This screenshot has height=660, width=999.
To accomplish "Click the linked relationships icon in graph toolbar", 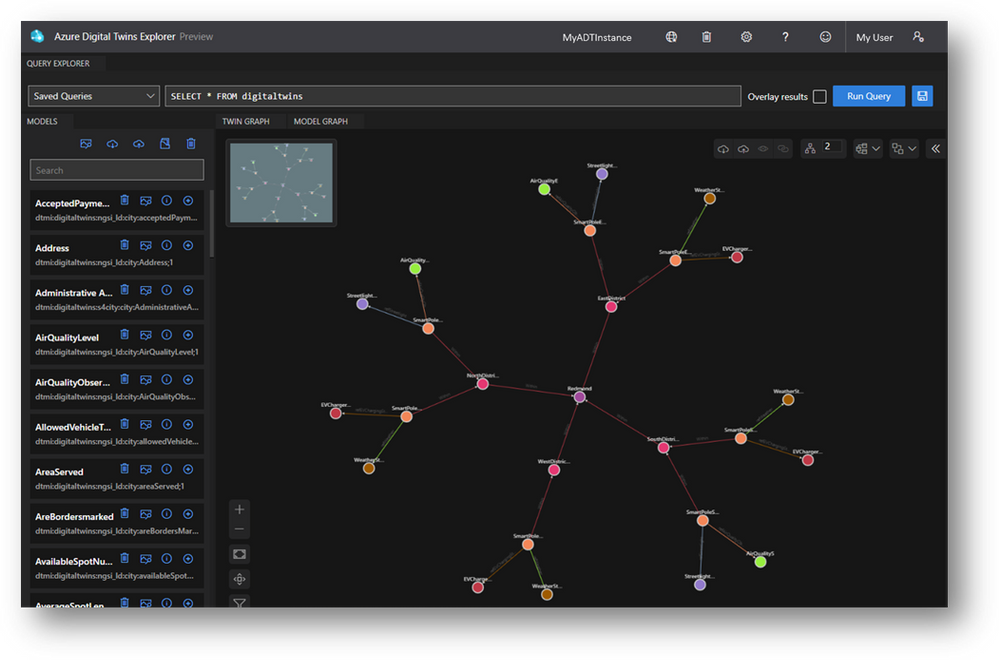I will [783, 149].
